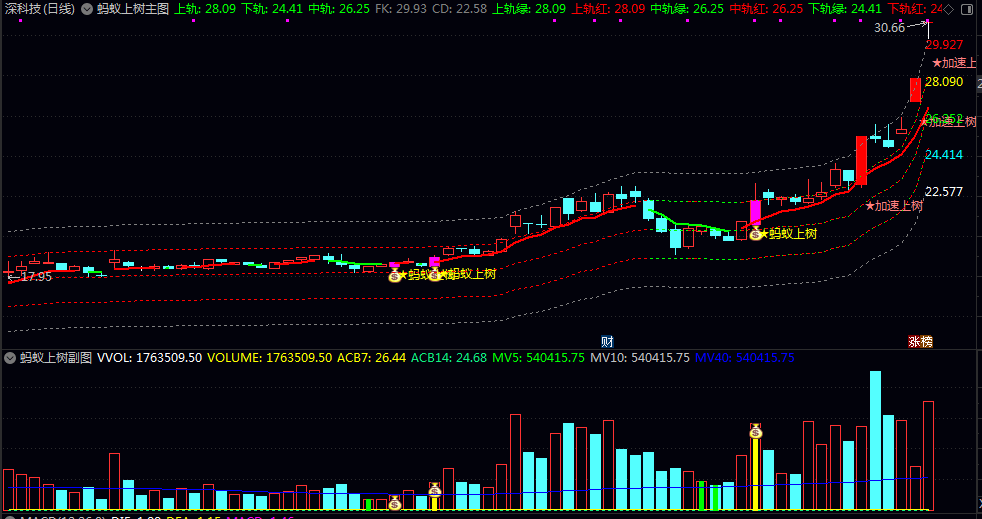Click the 涨榜 marker on the chart
The height and width of the screenshot is (519, 982).
[921, 342]
